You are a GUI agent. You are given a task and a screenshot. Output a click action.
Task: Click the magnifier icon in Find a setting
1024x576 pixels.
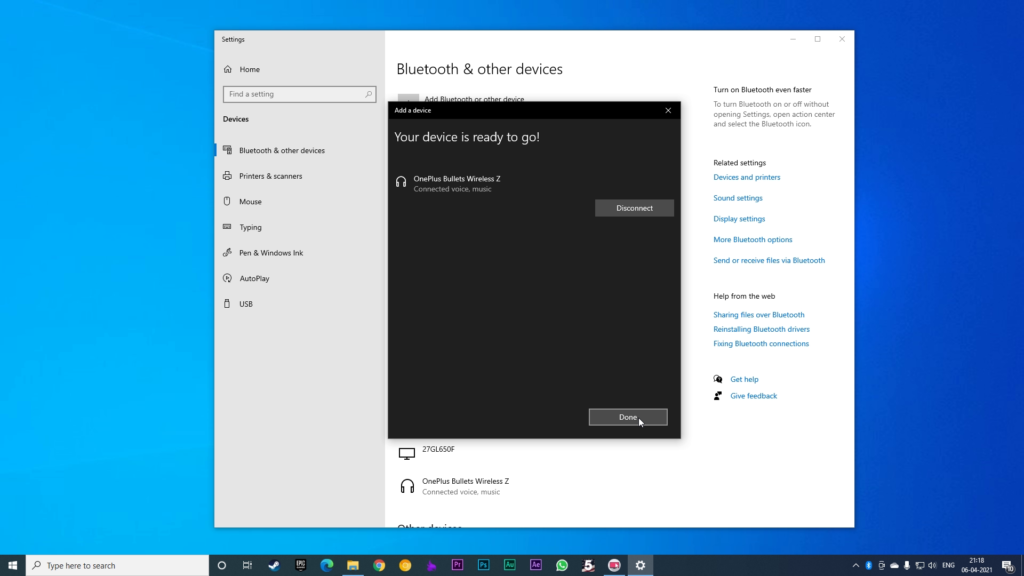point(368,94)
